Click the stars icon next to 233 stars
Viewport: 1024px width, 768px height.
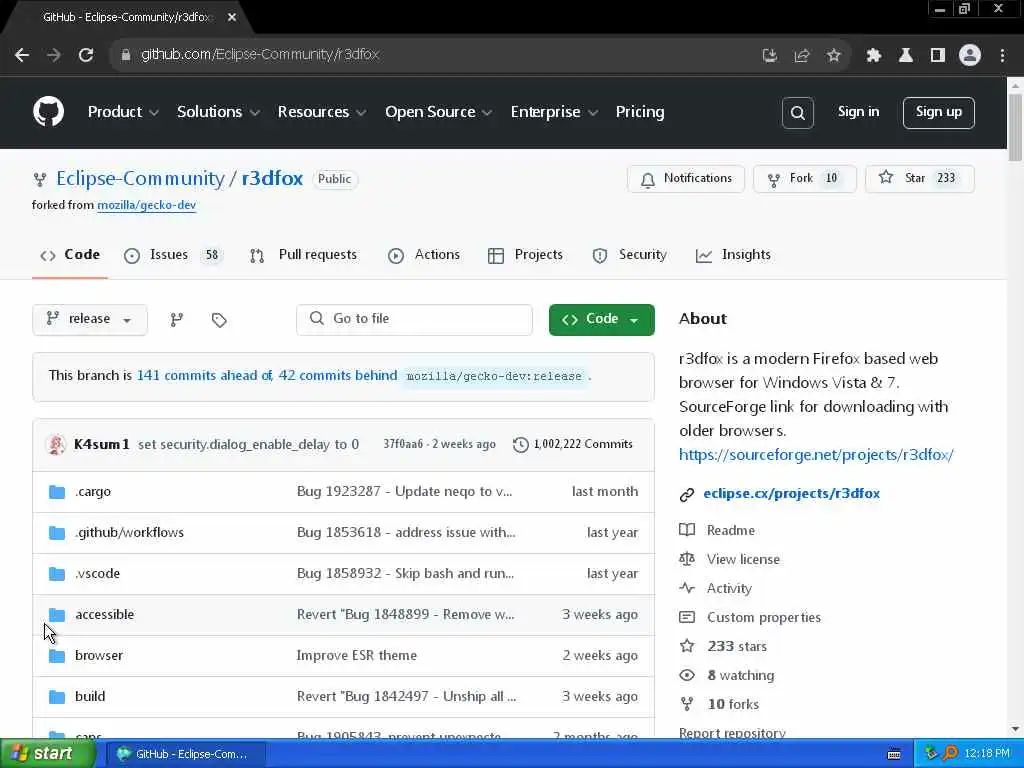tap(687, 646)
